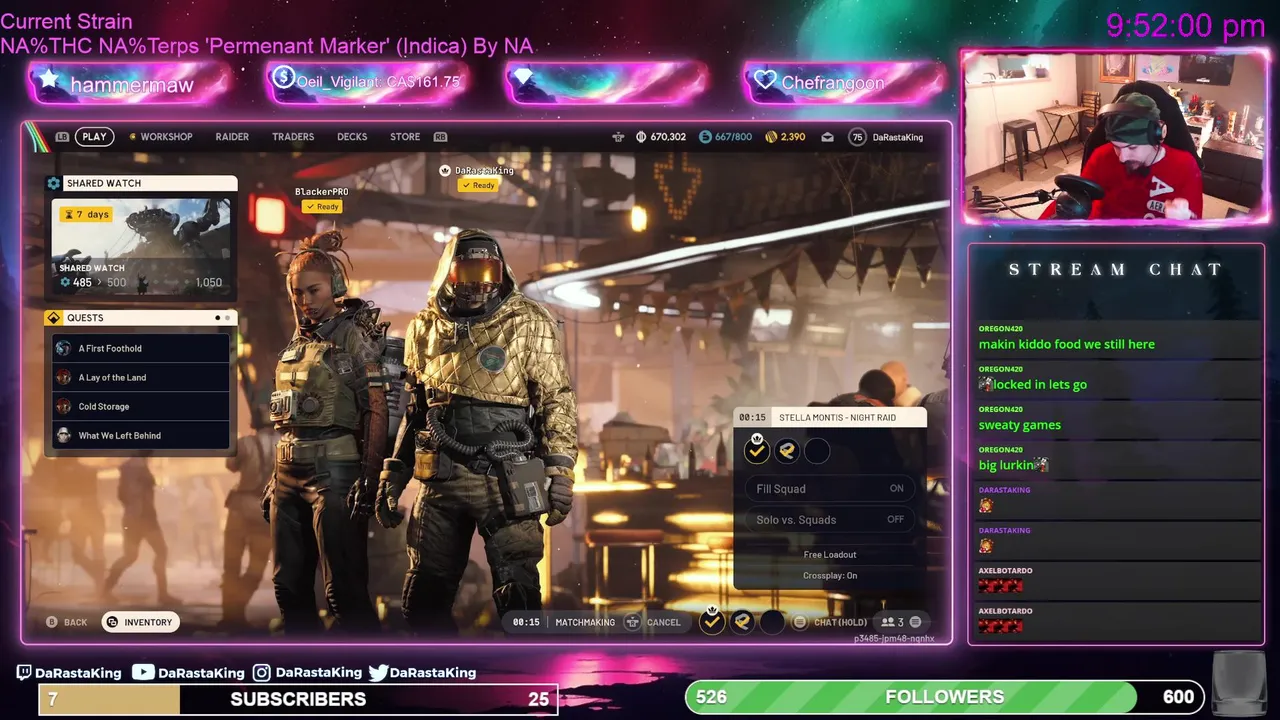This screenshot has width=1280, height=720.
Task: Open the DaRastaKing profile name in top bar
Action: click(x=898, y=137)
